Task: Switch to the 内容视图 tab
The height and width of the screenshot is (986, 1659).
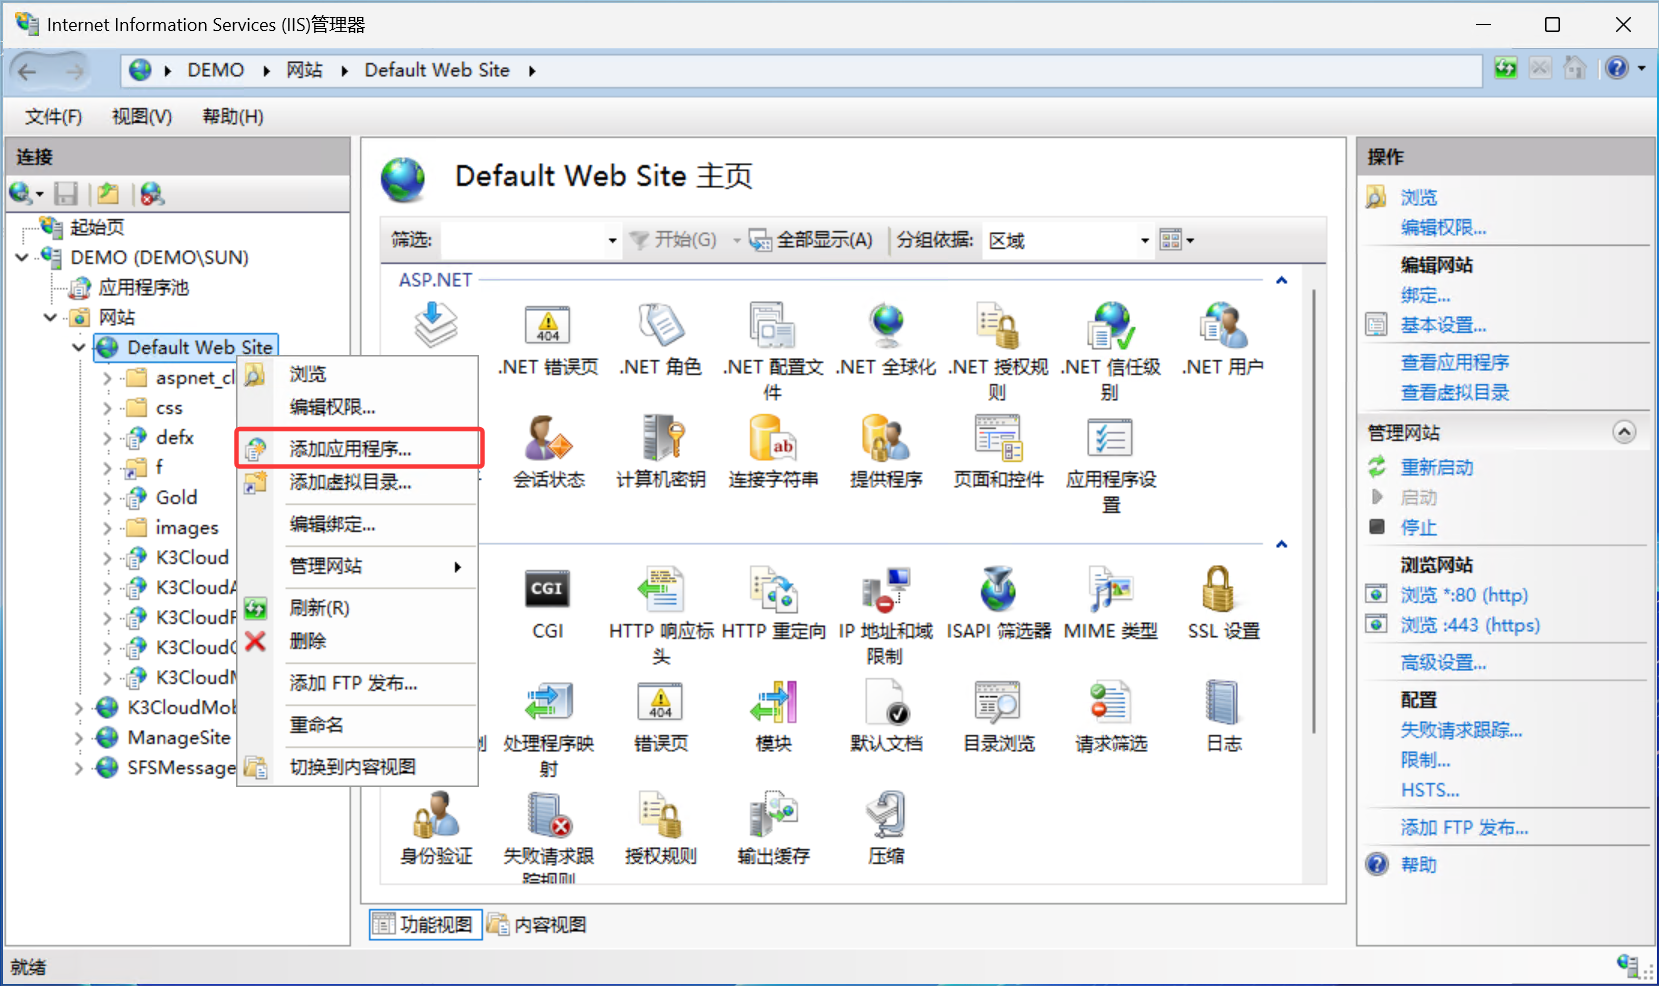Action: point(538,925)
